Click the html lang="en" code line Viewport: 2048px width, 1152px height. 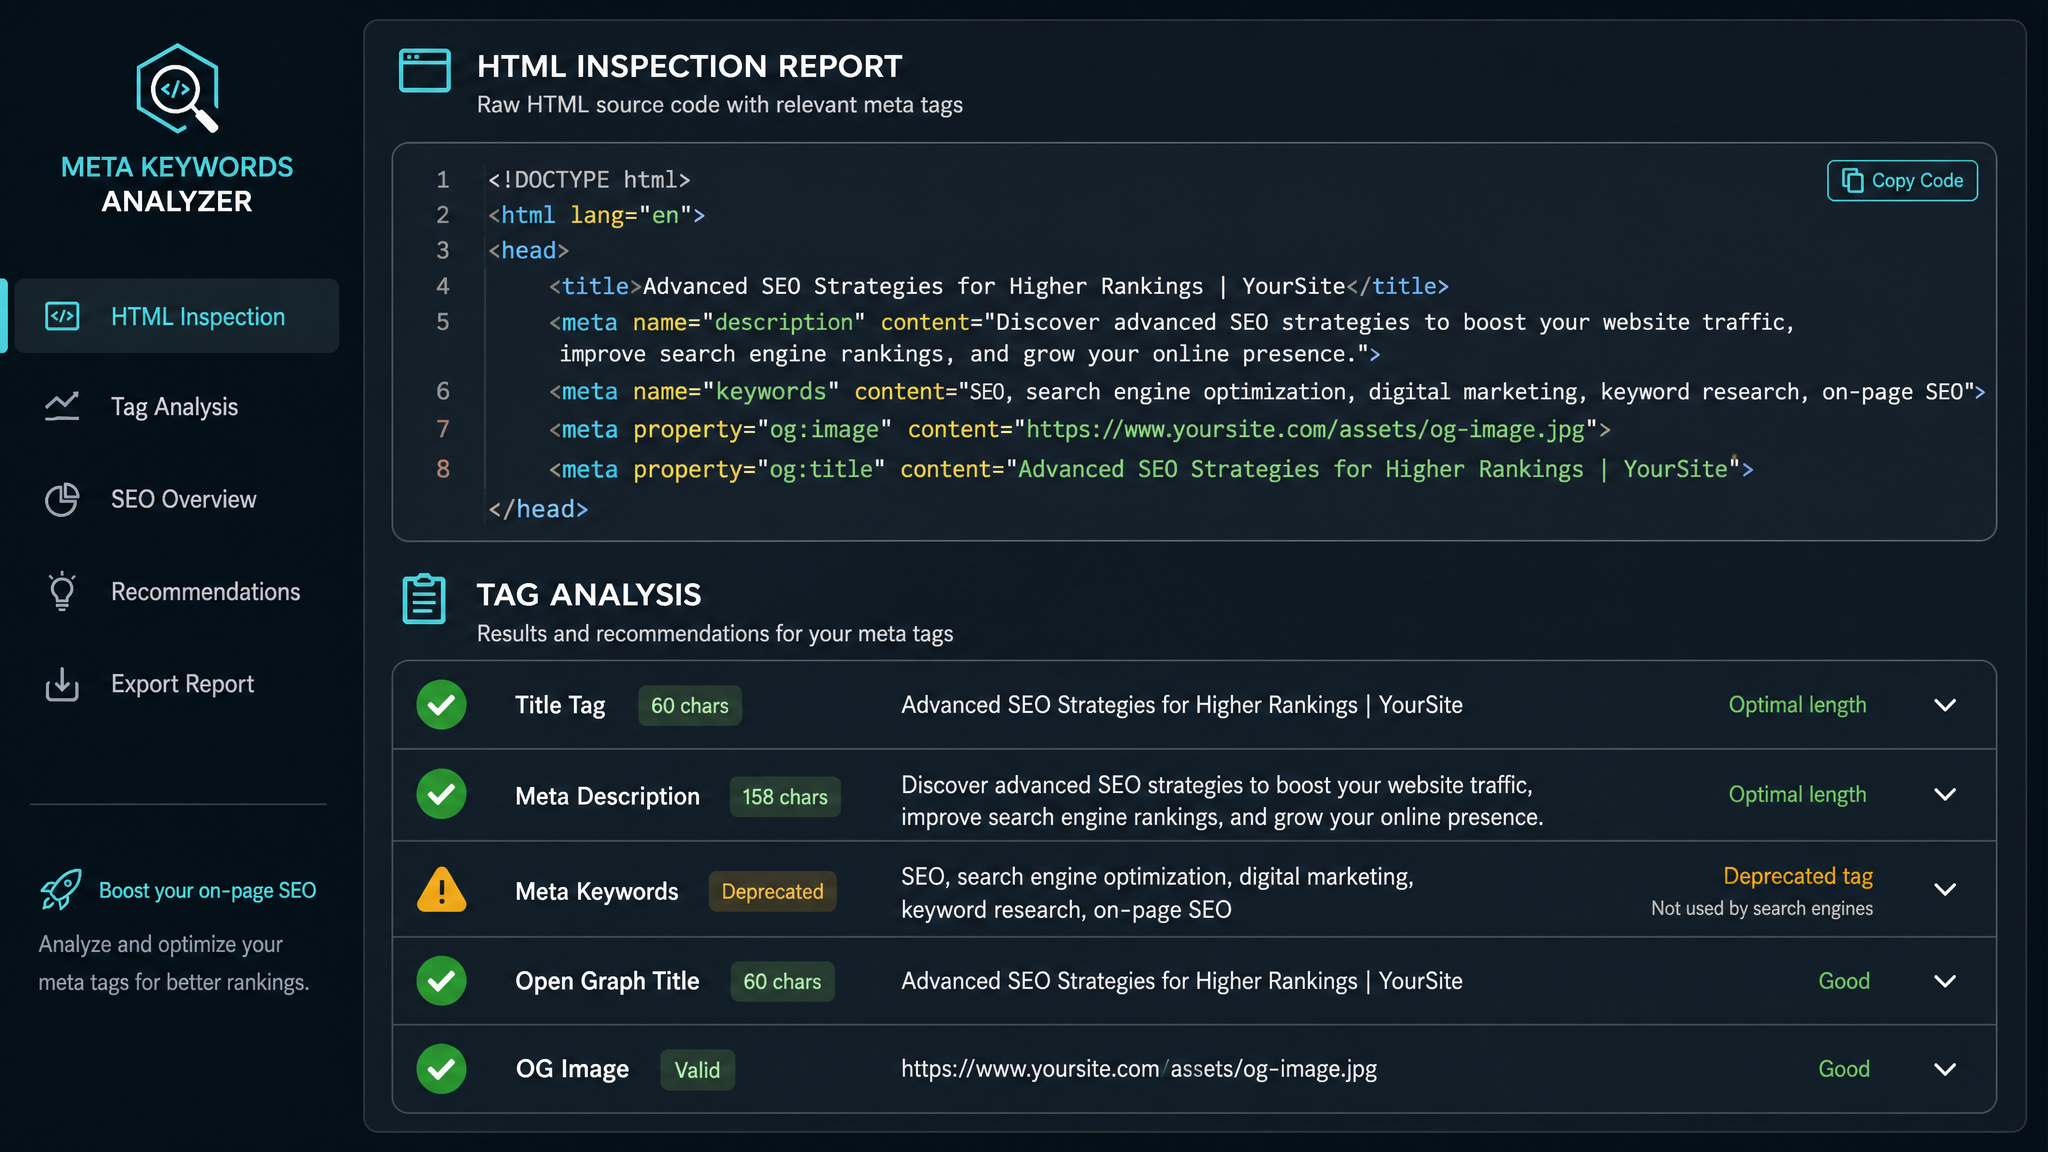[596, 215]
